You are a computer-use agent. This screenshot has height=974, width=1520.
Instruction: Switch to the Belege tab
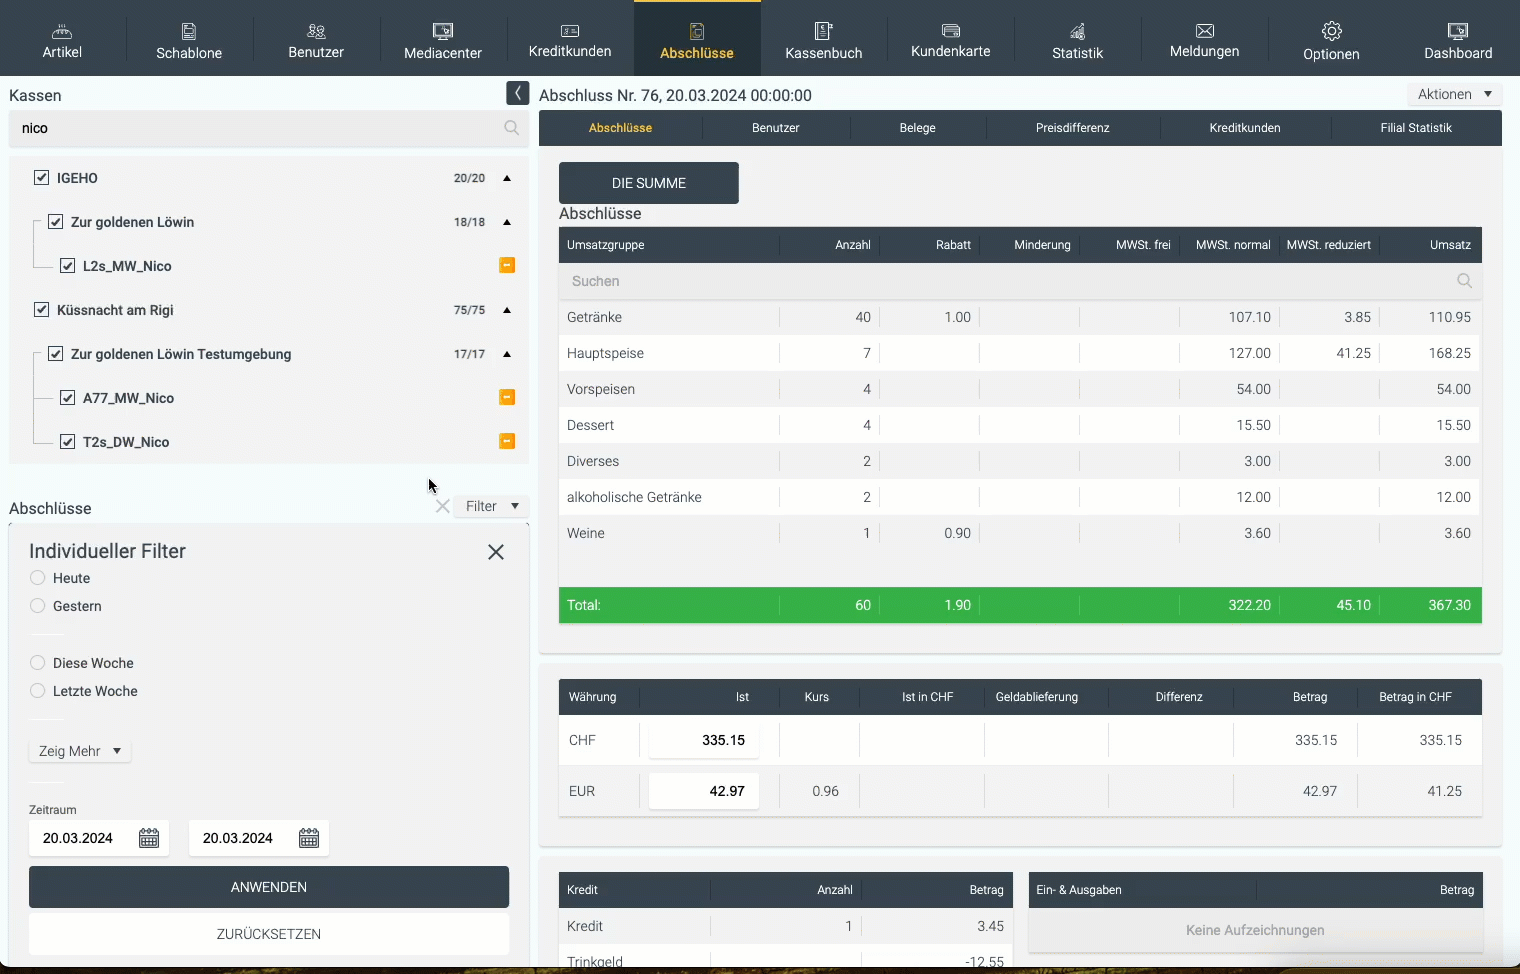[x=917, y=128]
